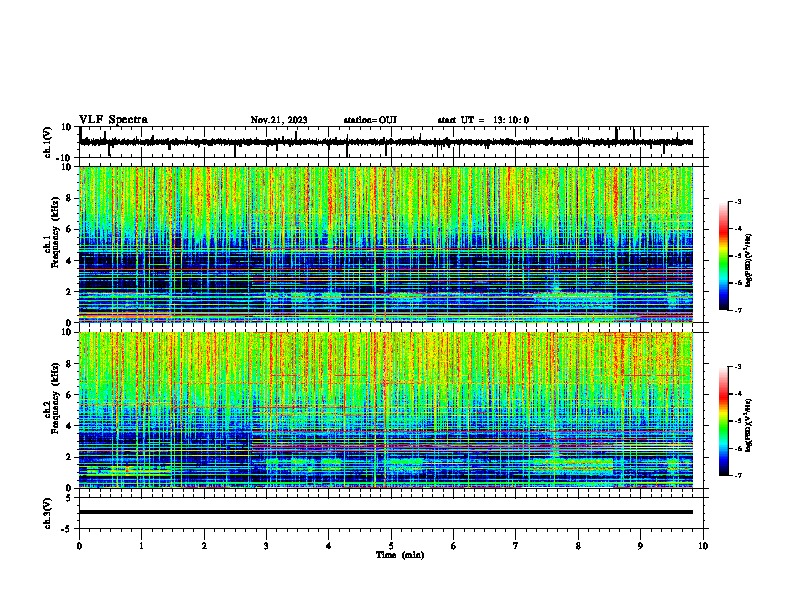Image resolution: width=792 pixels, height=612 pixels.
Task: Select the date label "Nov.21, 2023"
Action: 279,120
